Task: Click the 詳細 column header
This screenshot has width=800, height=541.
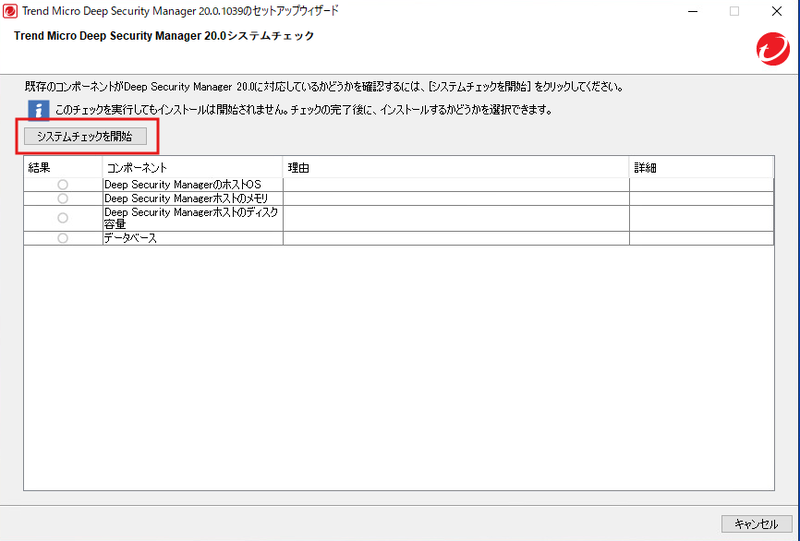Action: click(x=702, y=167)
